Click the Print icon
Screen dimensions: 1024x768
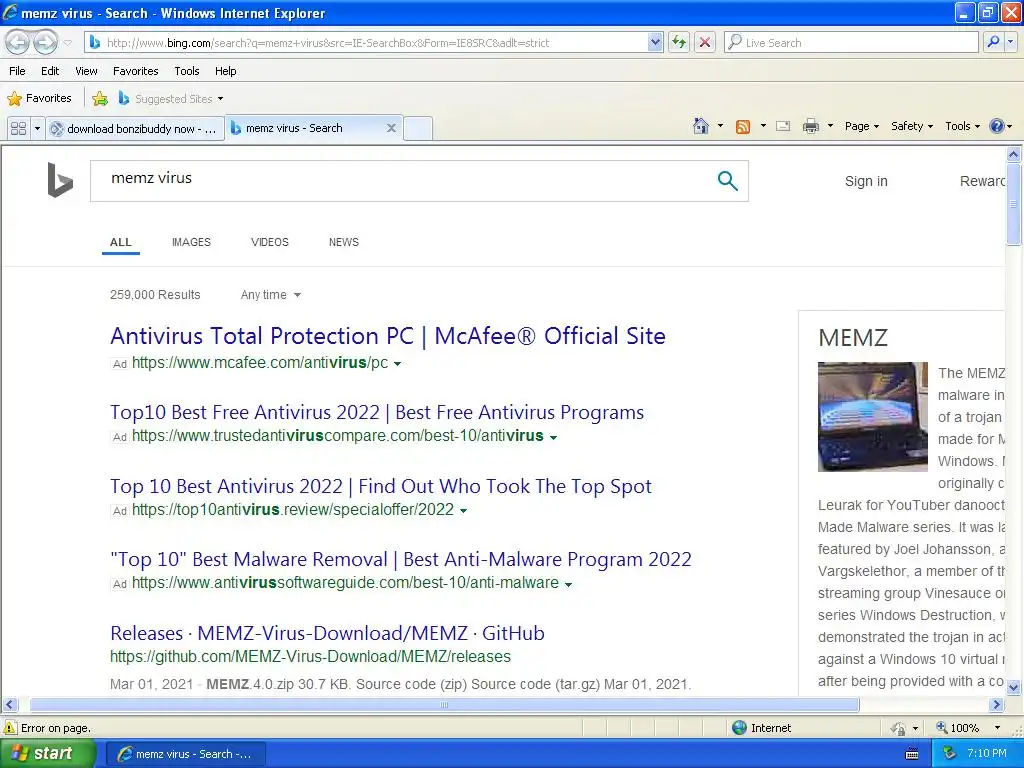[810, 126]
